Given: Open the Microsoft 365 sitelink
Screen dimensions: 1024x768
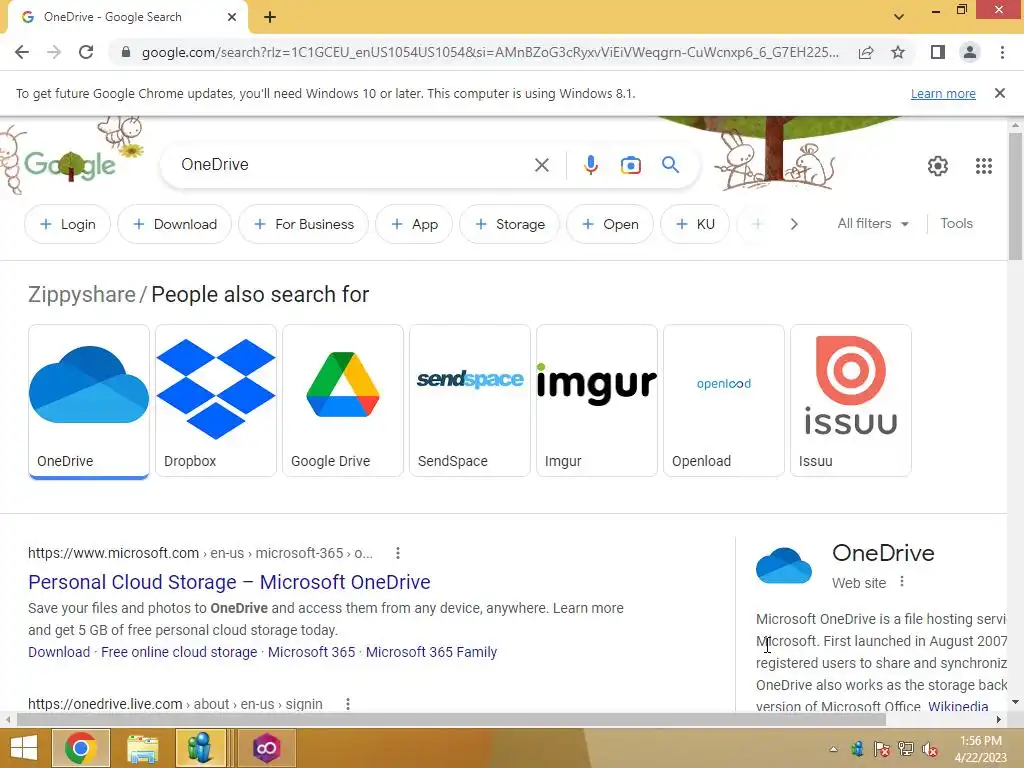Looking at the screenshot, I should click(312, 652).
